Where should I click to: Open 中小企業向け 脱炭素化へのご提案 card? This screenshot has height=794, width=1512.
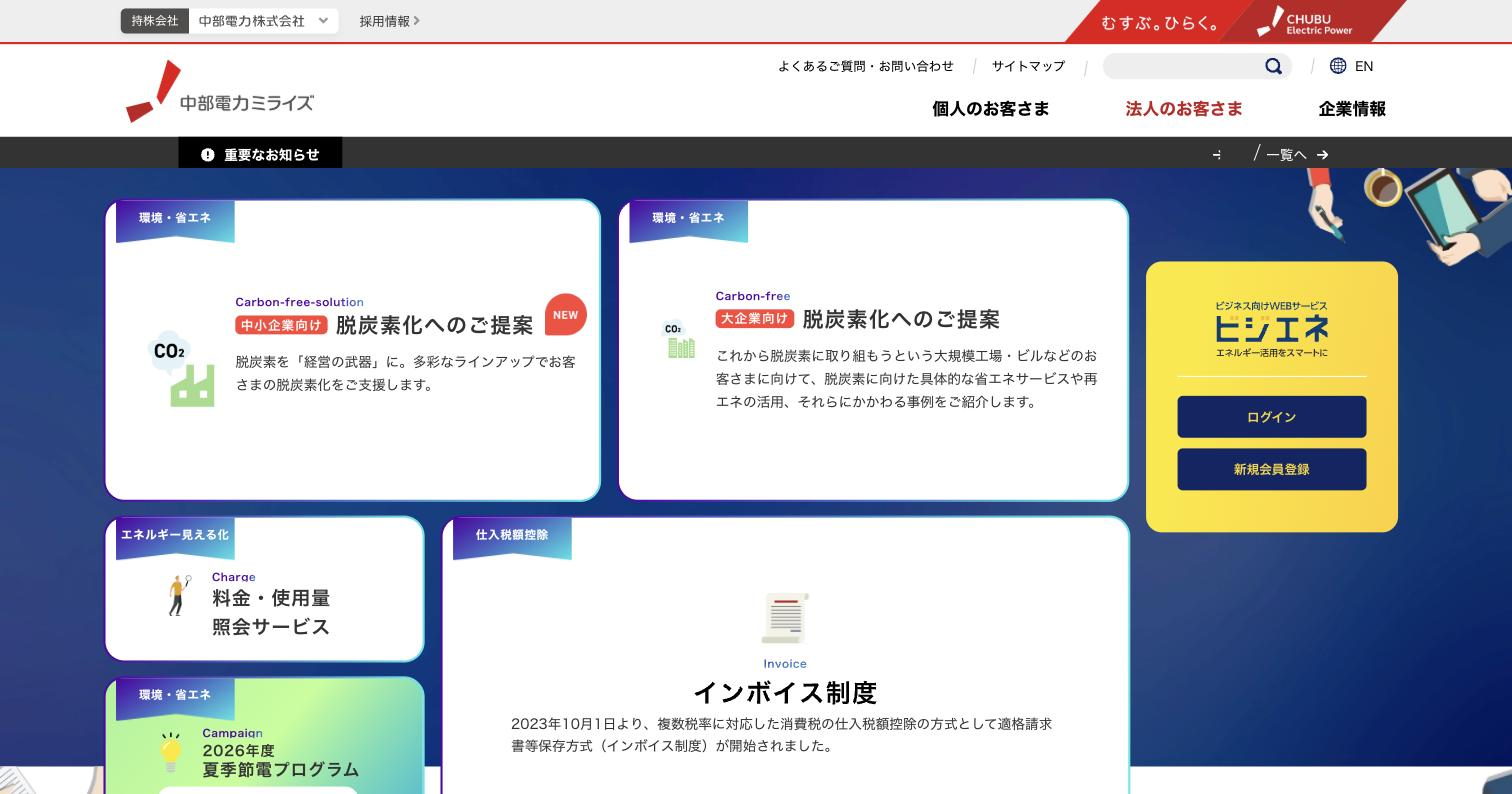point(352,350)
